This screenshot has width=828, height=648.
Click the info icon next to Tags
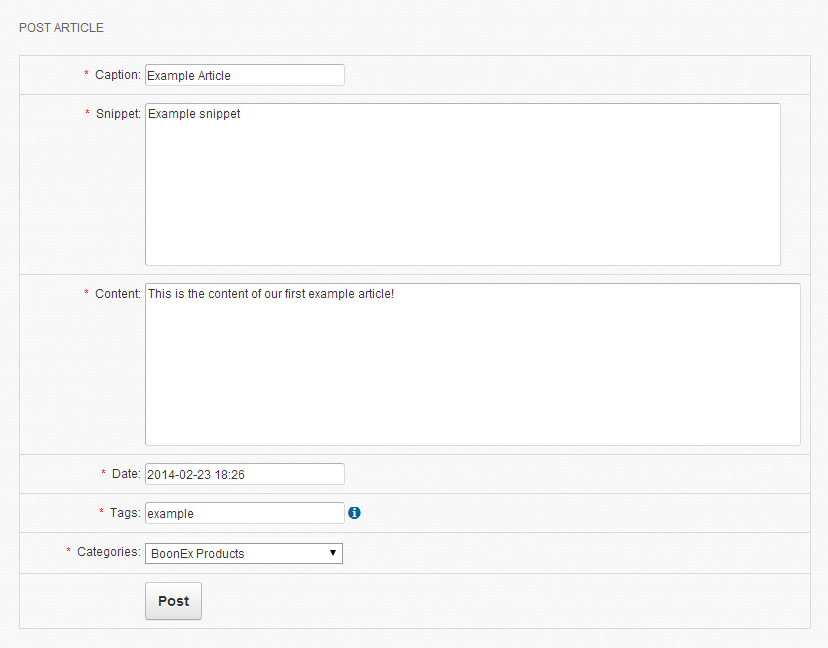click(354, 513)
